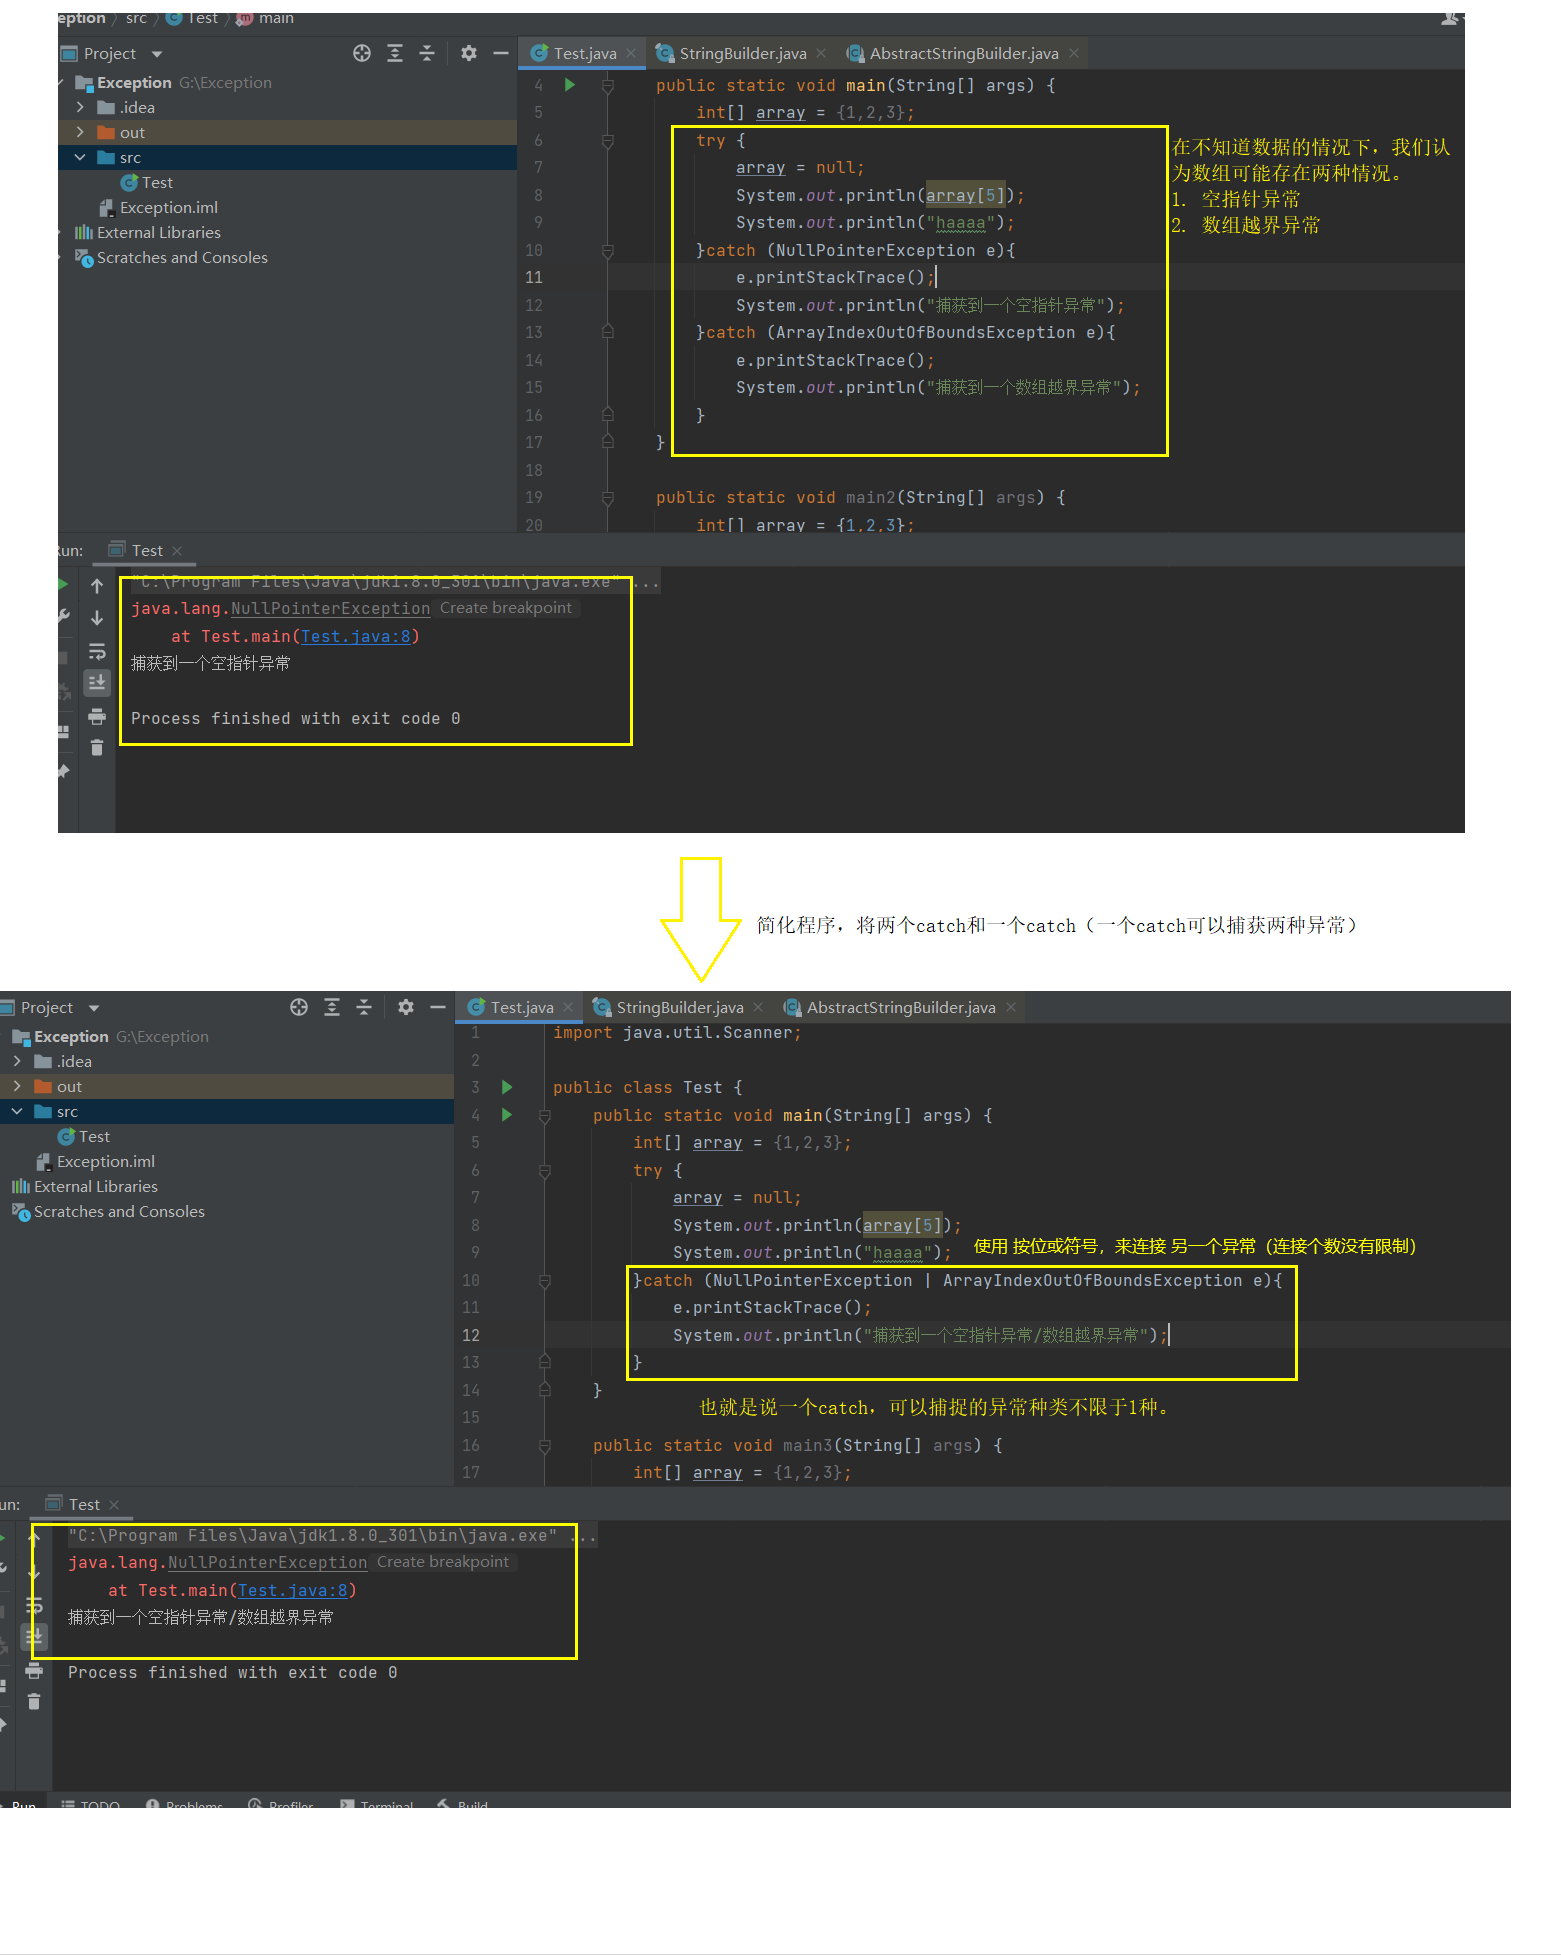Click run gutter arrow on line 3, lower editor
The image size is (1561, 1955).
pyautogui.click(x=507, y=1087)
